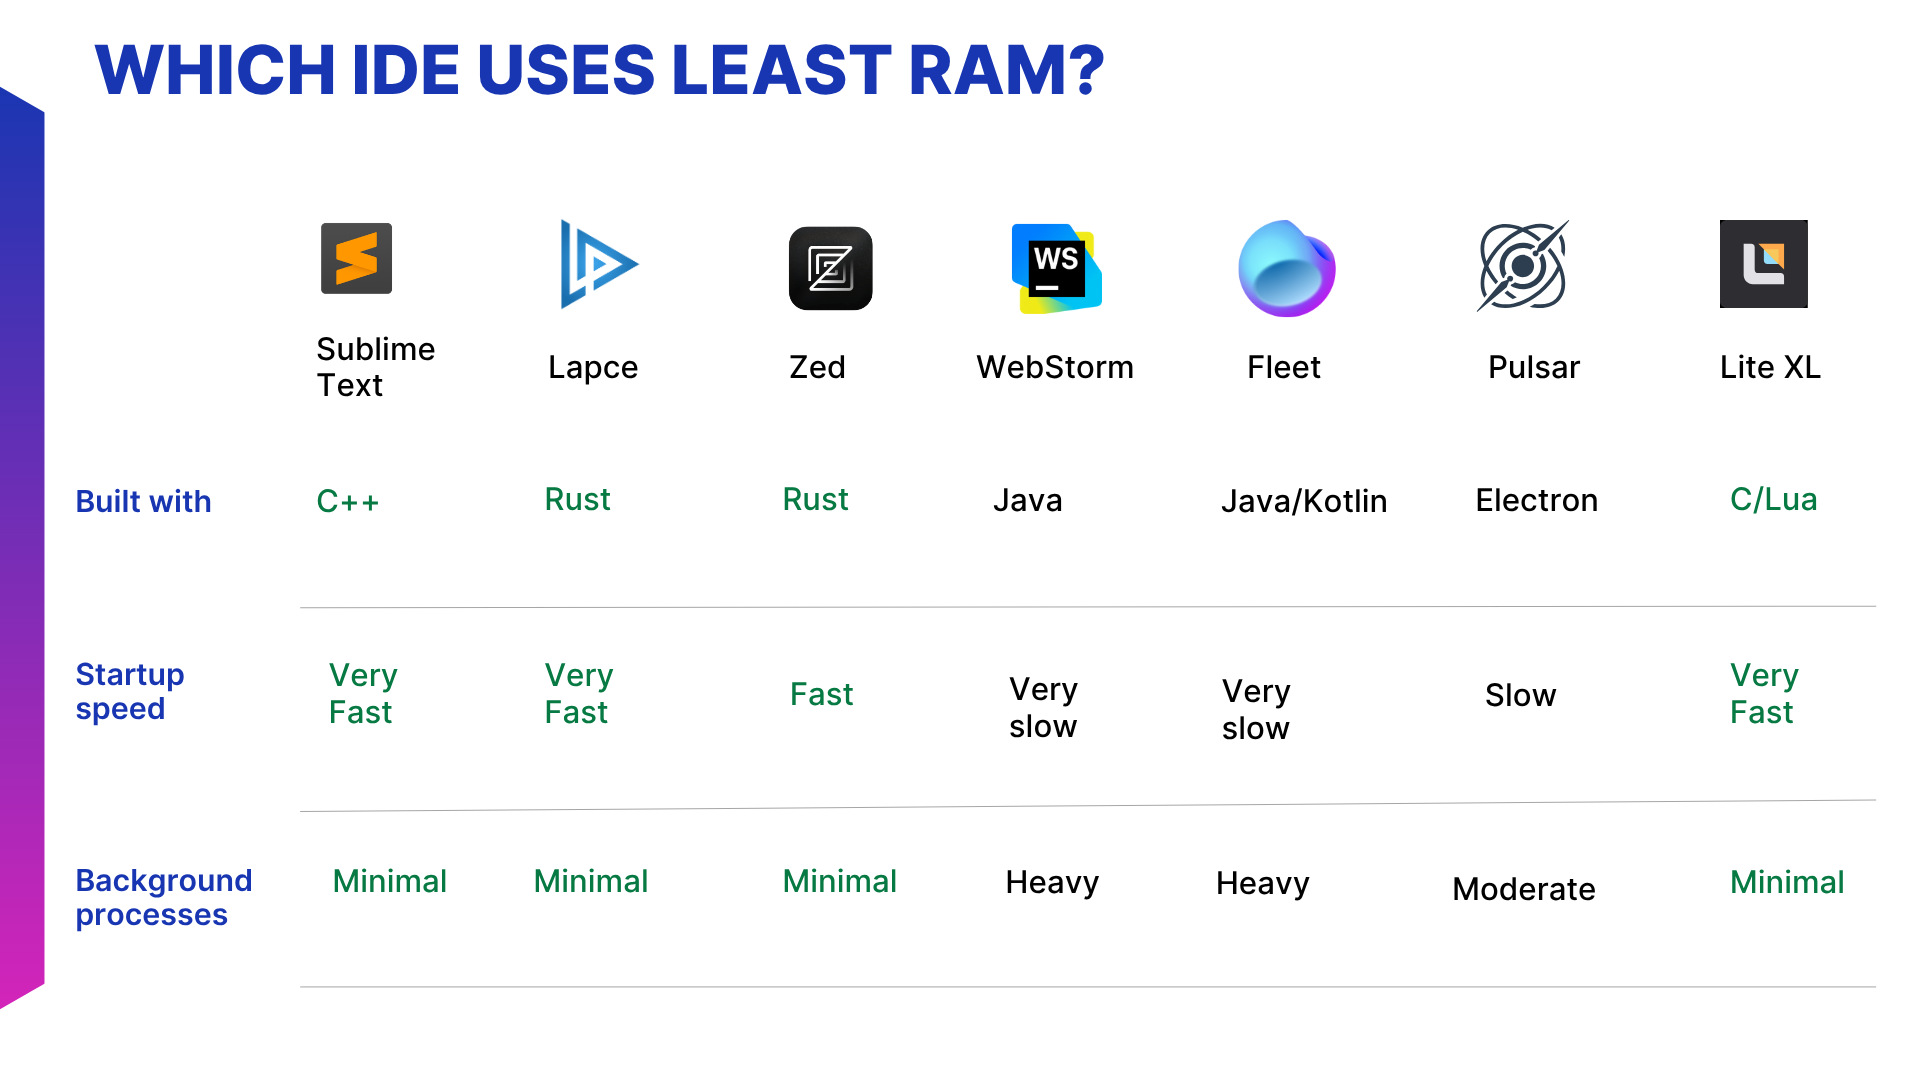Select the 'Built with' row label

[x=143, y=501]
